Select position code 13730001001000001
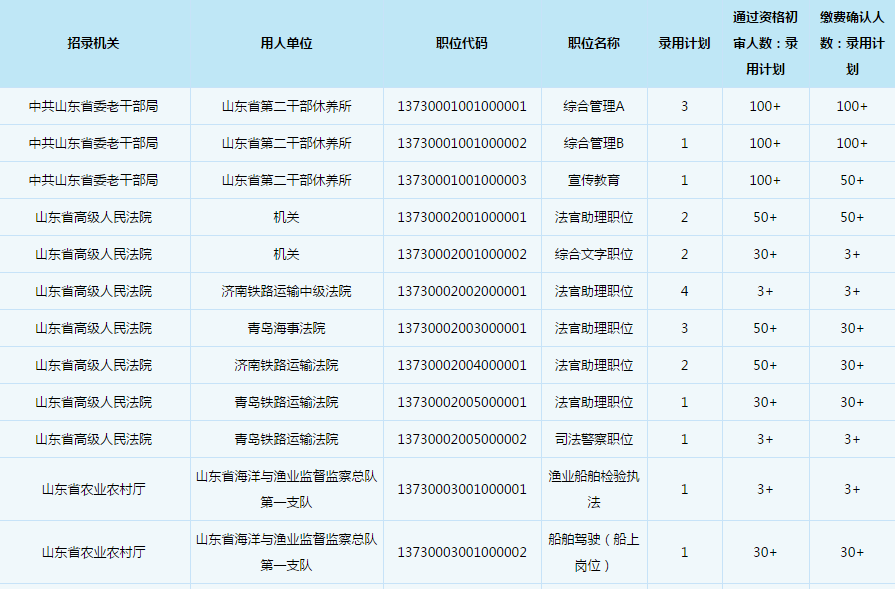 [462, 106]
